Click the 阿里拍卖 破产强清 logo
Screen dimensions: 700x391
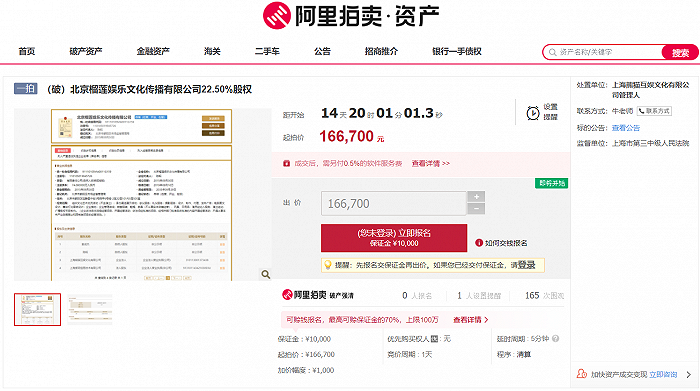coord(317,295)
